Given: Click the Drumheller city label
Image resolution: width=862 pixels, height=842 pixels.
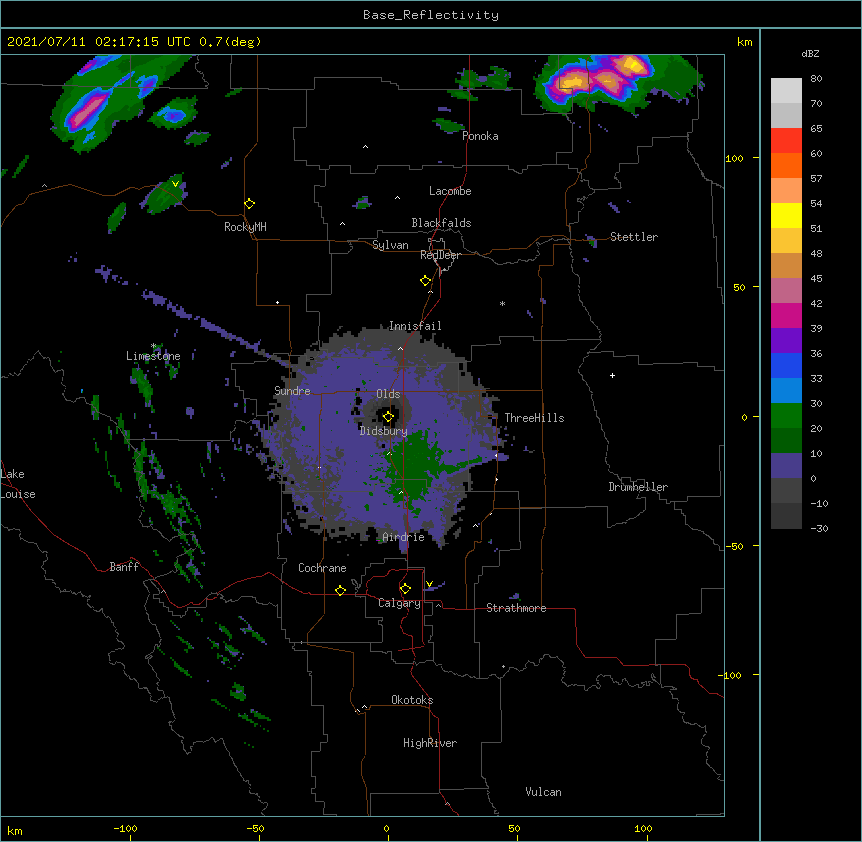Looking at the screenshot, I should pos(638,487).
